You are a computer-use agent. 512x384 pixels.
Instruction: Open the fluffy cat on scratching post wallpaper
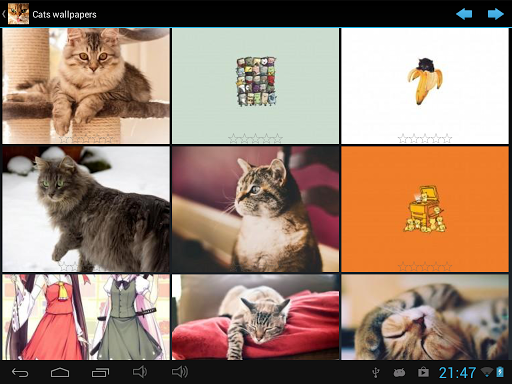tap(86, 86)
